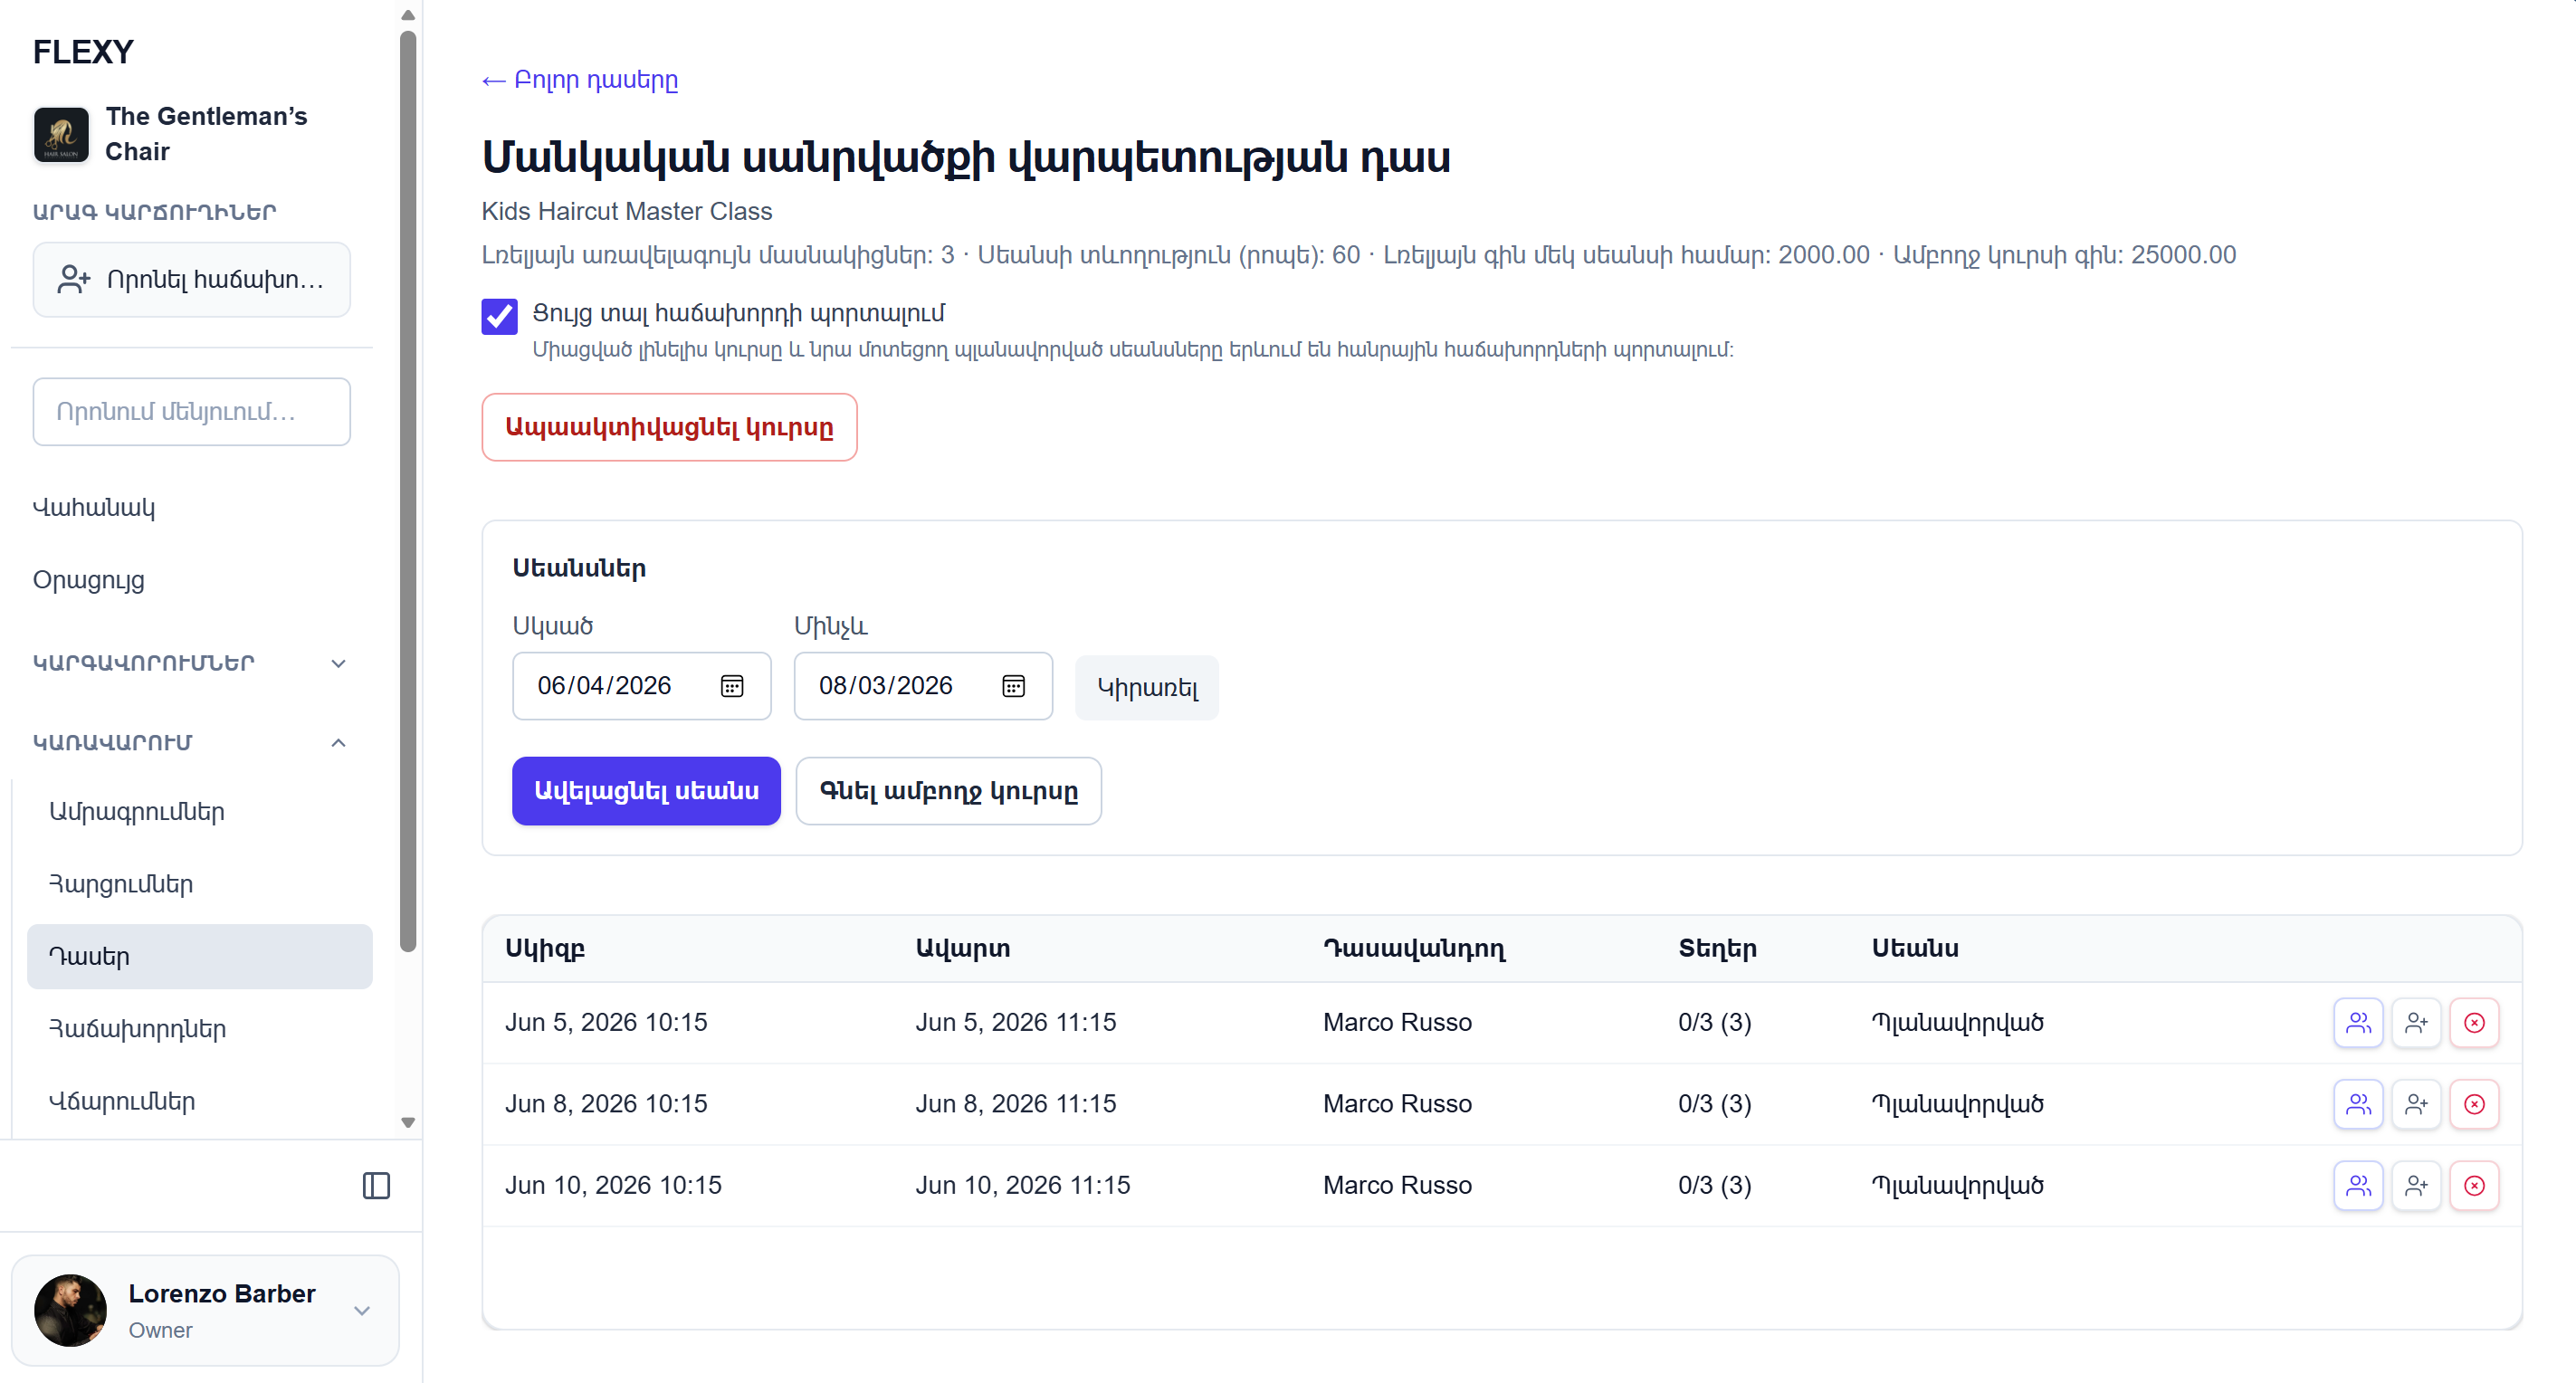This screenshot has width=2576, height=1383.
Task: Add participant to Jun 5 session
Action: coord(2416,1022)
